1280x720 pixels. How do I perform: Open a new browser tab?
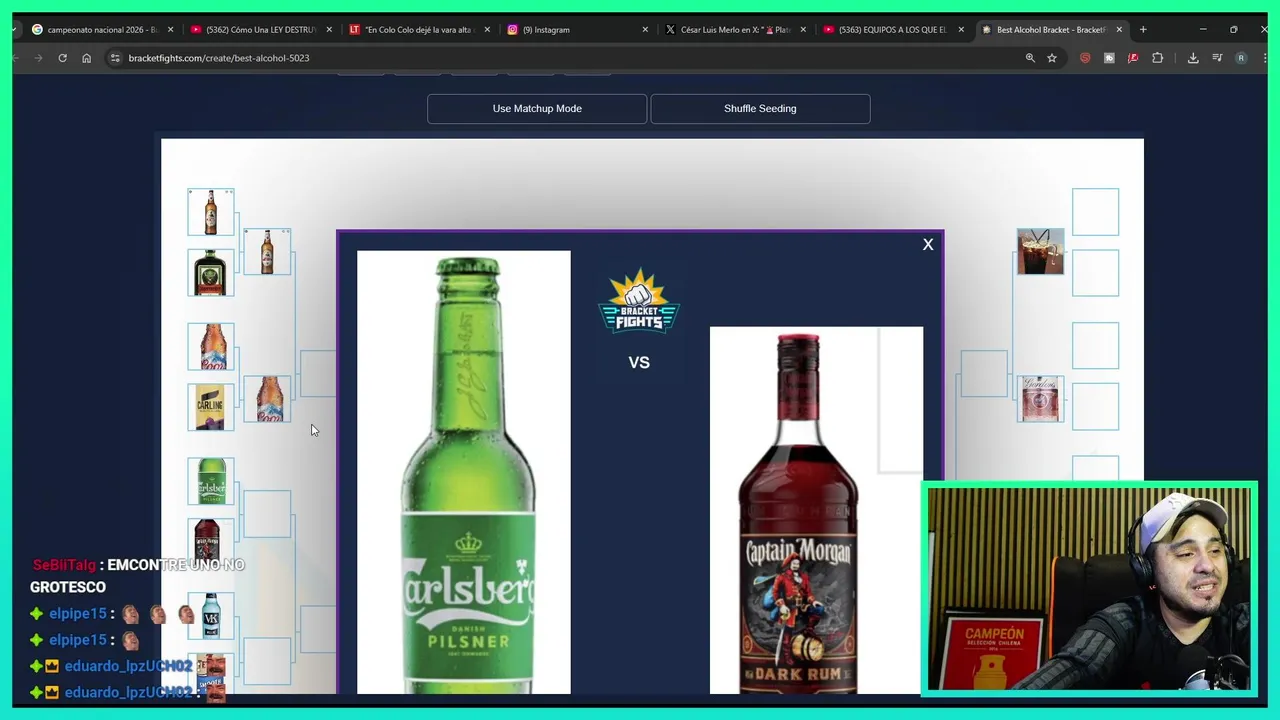tap(1143, 30)
